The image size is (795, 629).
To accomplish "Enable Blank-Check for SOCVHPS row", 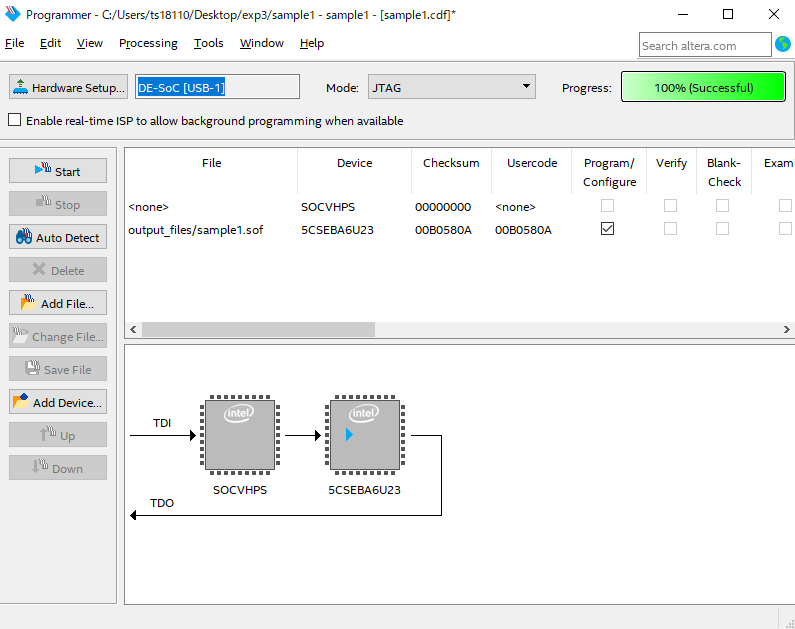I will pyautogui.click(x=722, y=205).
